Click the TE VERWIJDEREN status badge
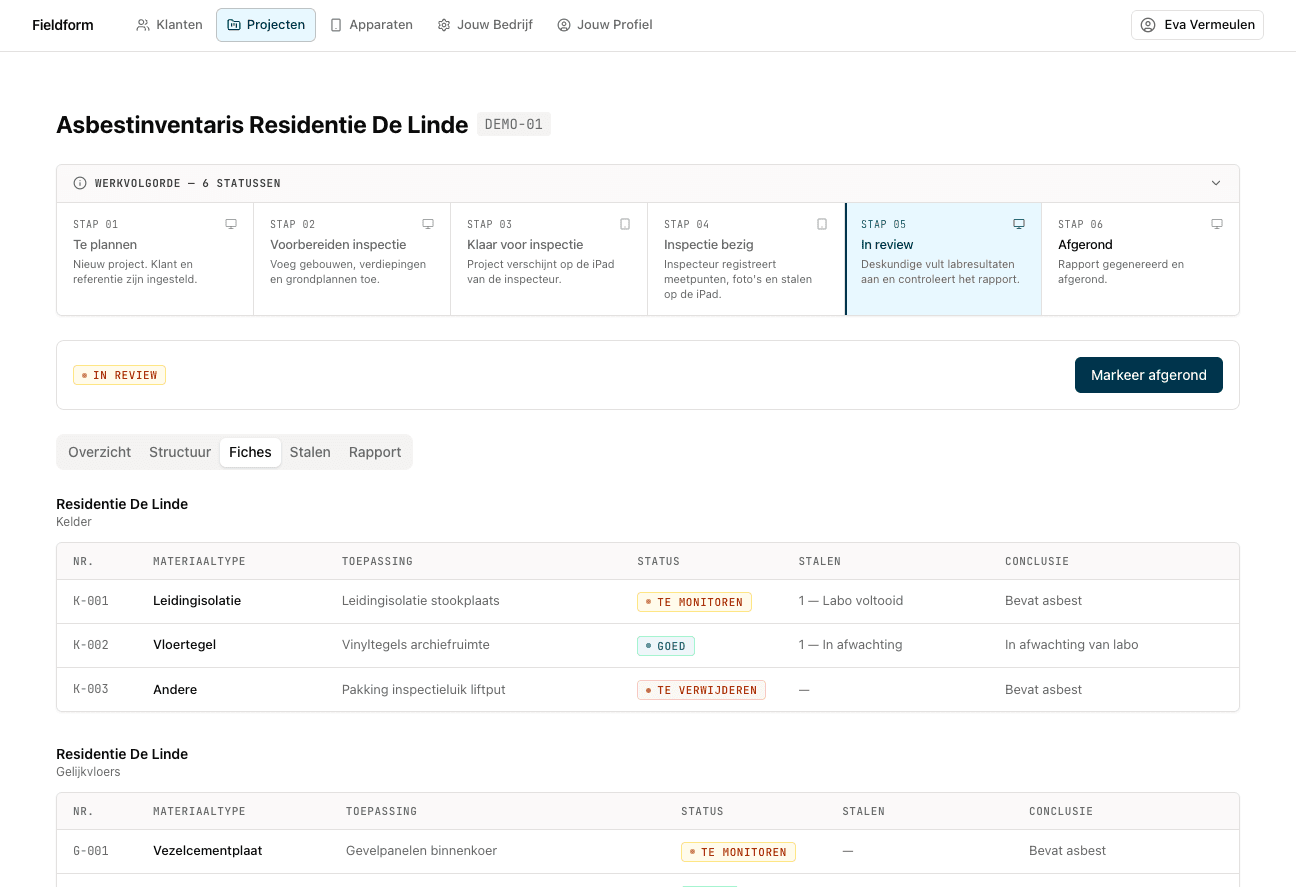The height and width of the screenshot is (887, 1296). coord(701,690)
